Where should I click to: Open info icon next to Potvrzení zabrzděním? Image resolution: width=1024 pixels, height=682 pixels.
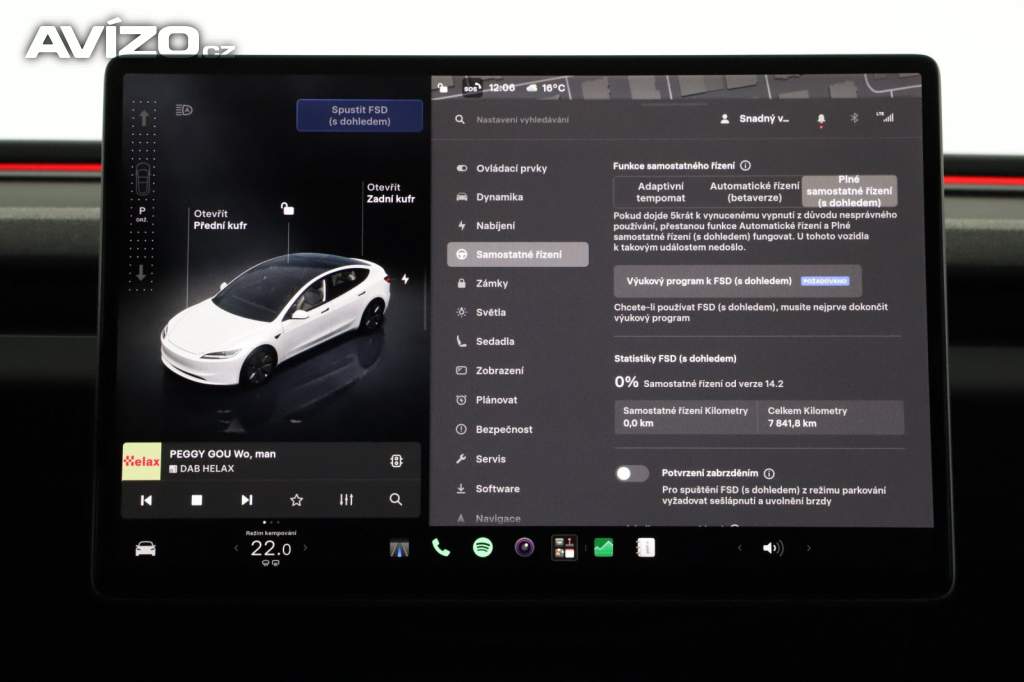pos(769,473)
